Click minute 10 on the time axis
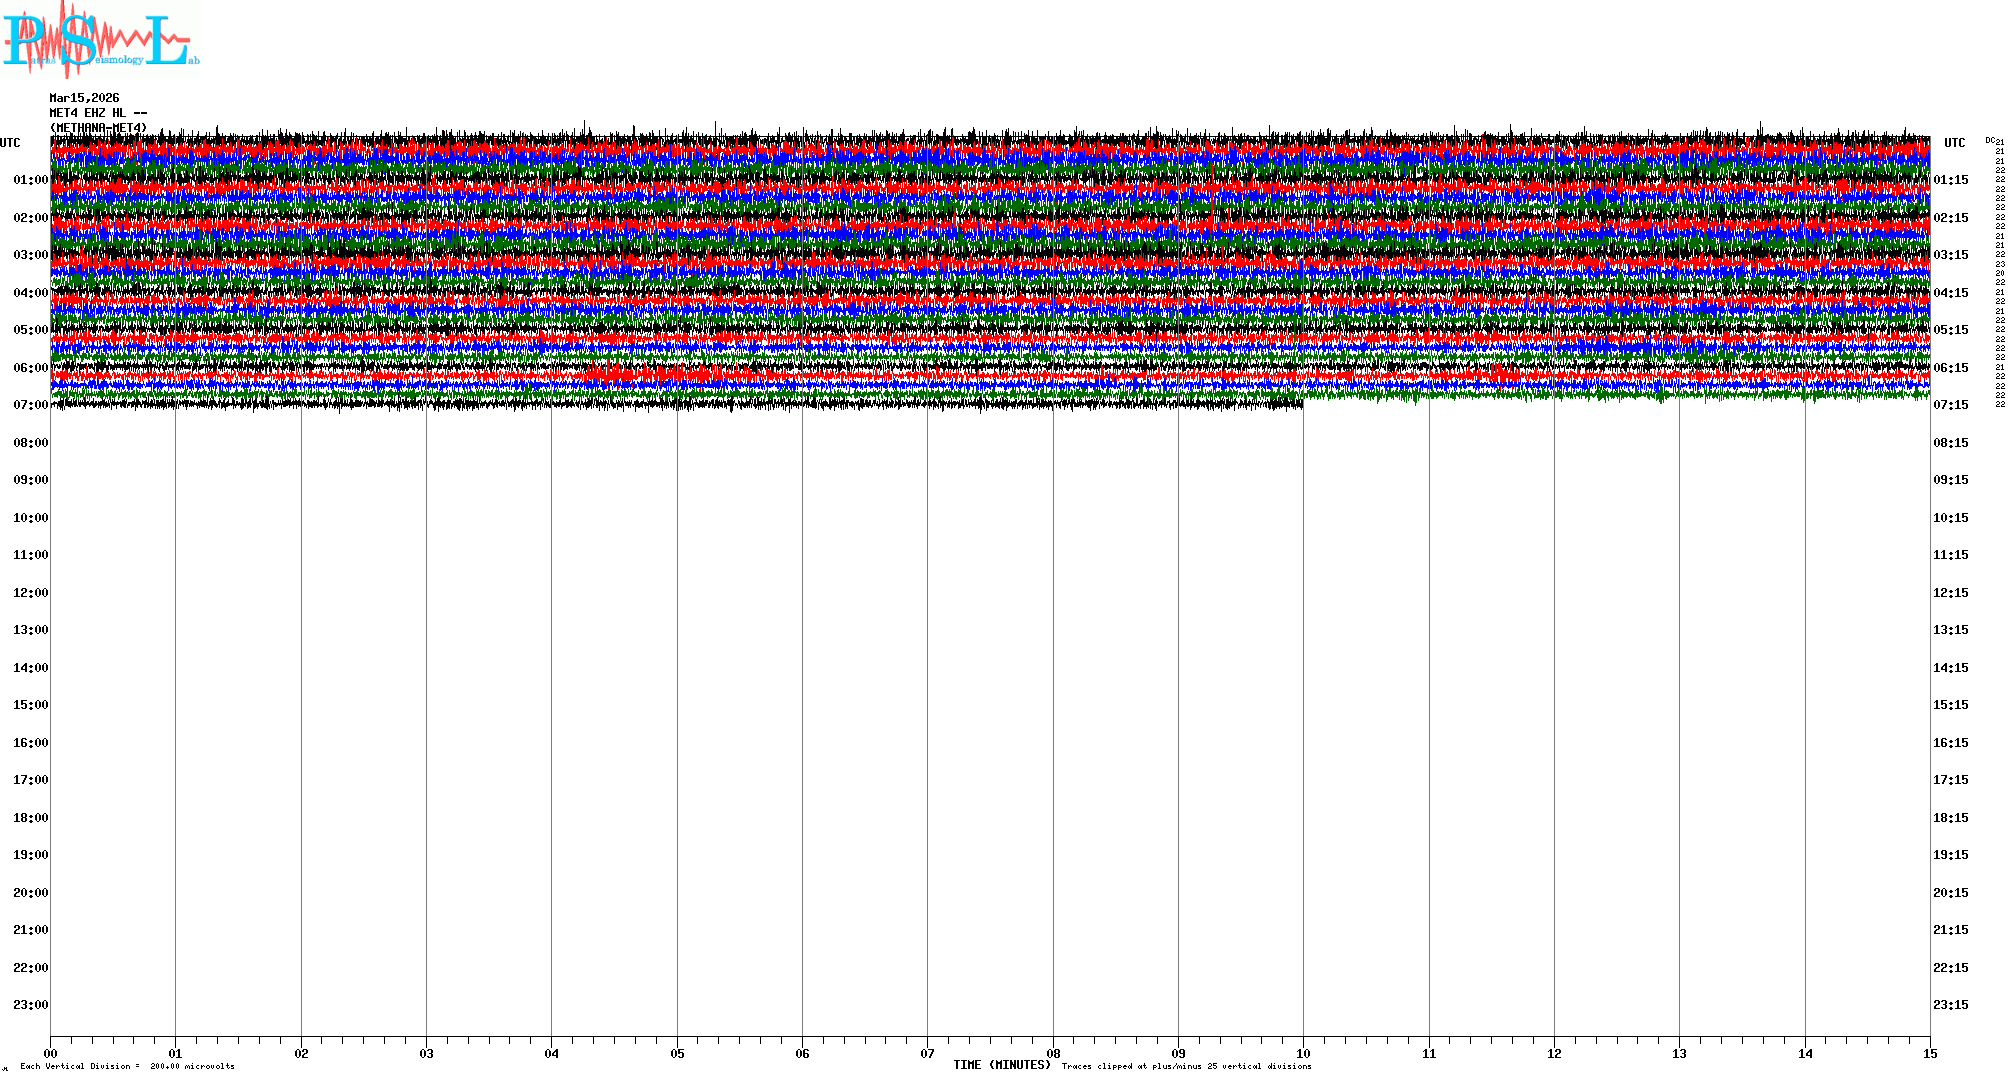The width and height of the screenshot is (2010, 1080). (1303, 1053)
